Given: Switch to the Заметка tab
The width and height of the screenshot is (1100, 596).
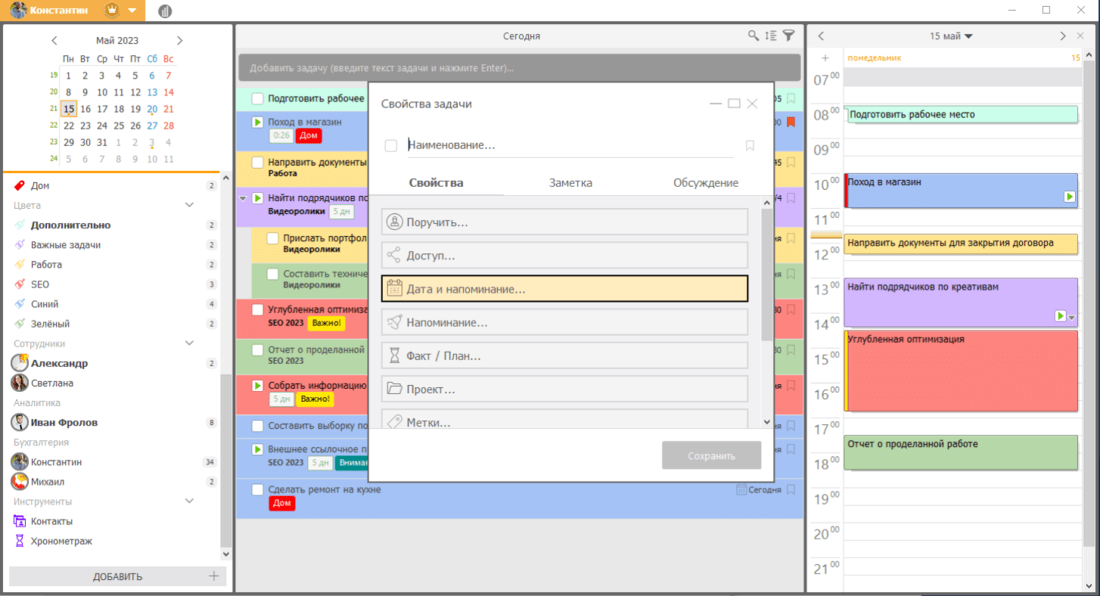Looking at the screenshot, I should coord(570,183).
